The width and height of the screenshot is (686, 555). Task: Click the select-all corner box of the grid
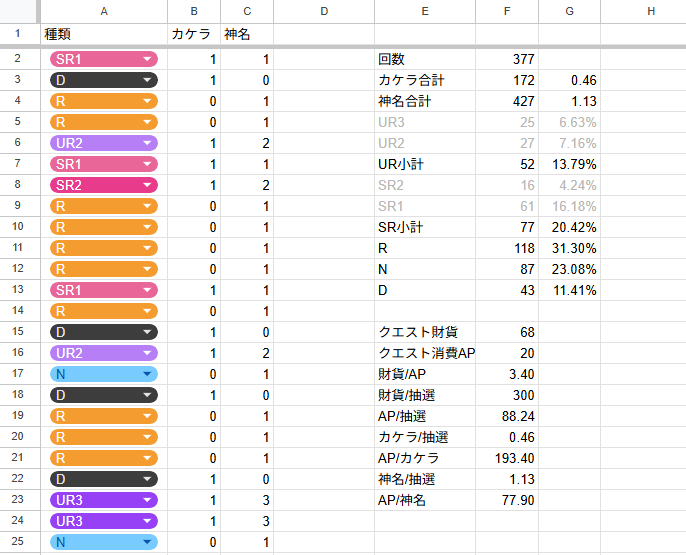(x=19, y=11)
